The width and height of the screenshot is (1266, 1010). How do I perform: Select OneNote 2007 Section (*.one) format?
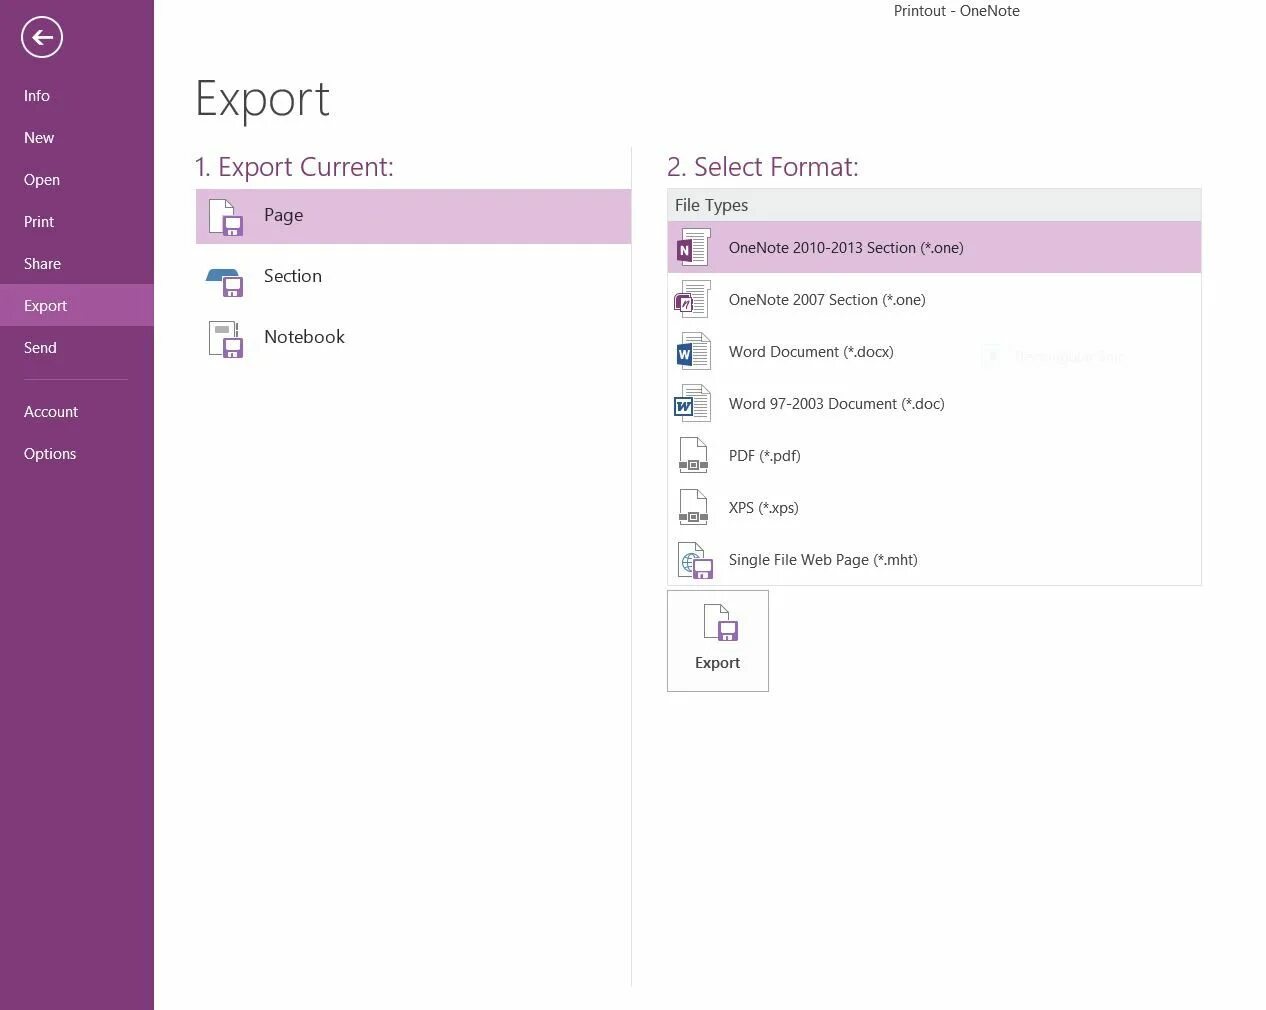(934, 300)
